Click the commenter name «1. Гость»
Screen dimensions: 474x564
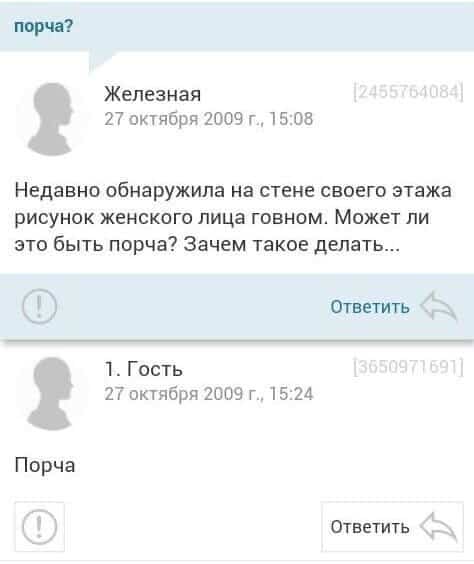(143, 369)
